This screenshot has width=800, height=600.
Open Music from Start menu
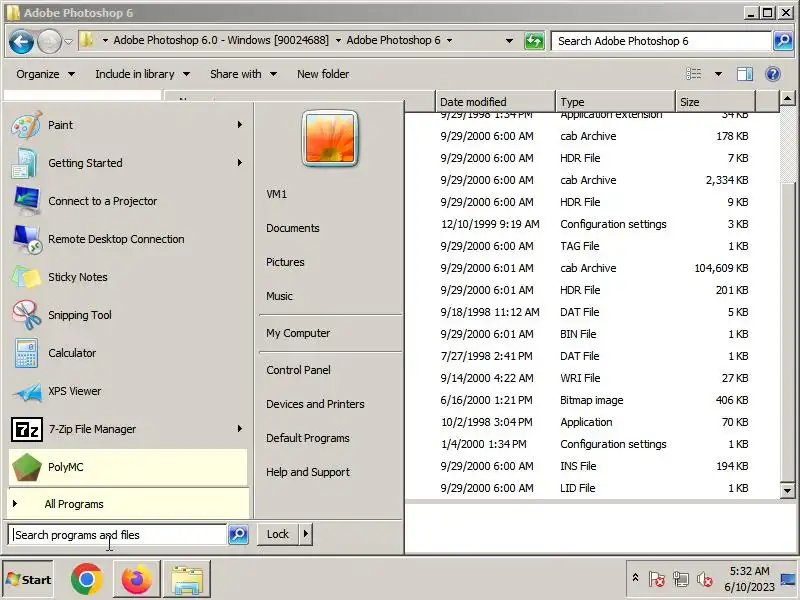[x=279, y=296]
